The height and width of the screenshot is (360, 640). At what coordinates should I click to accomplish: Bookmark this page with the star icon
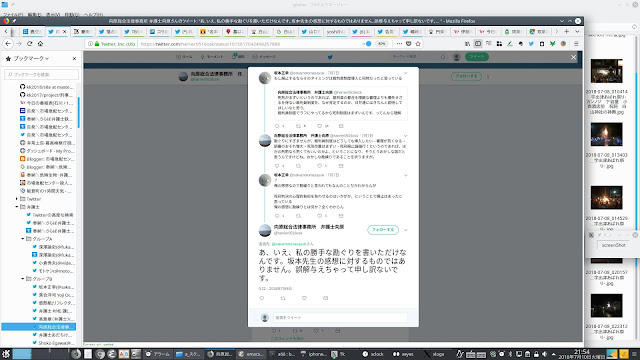[418, 44]
